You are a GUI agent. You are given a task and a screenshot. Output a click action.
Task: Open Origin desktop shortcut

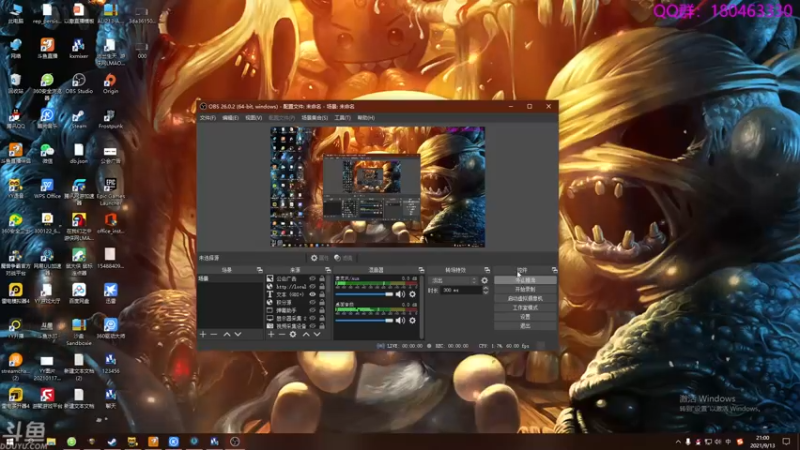pyautogui.click(x=110, y=84)
